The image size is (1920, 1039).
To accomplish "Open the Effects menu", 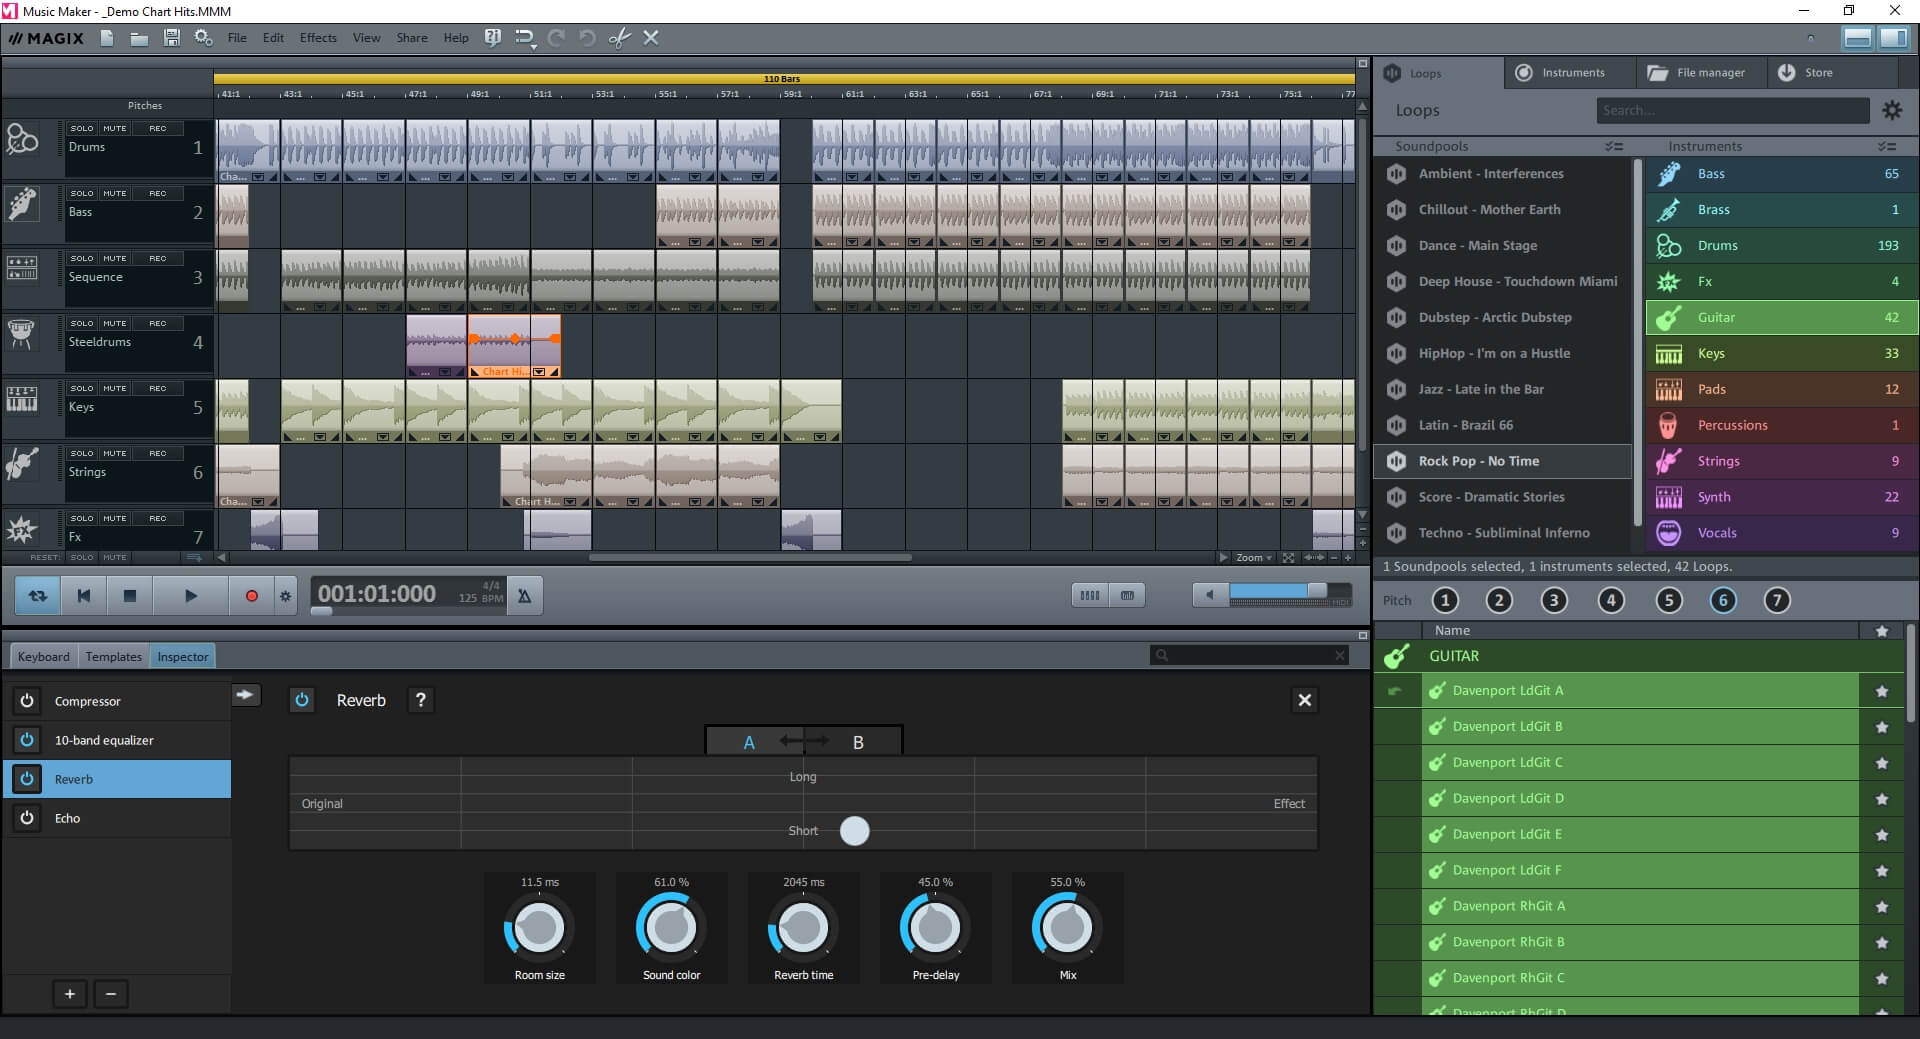I will 318,38.
